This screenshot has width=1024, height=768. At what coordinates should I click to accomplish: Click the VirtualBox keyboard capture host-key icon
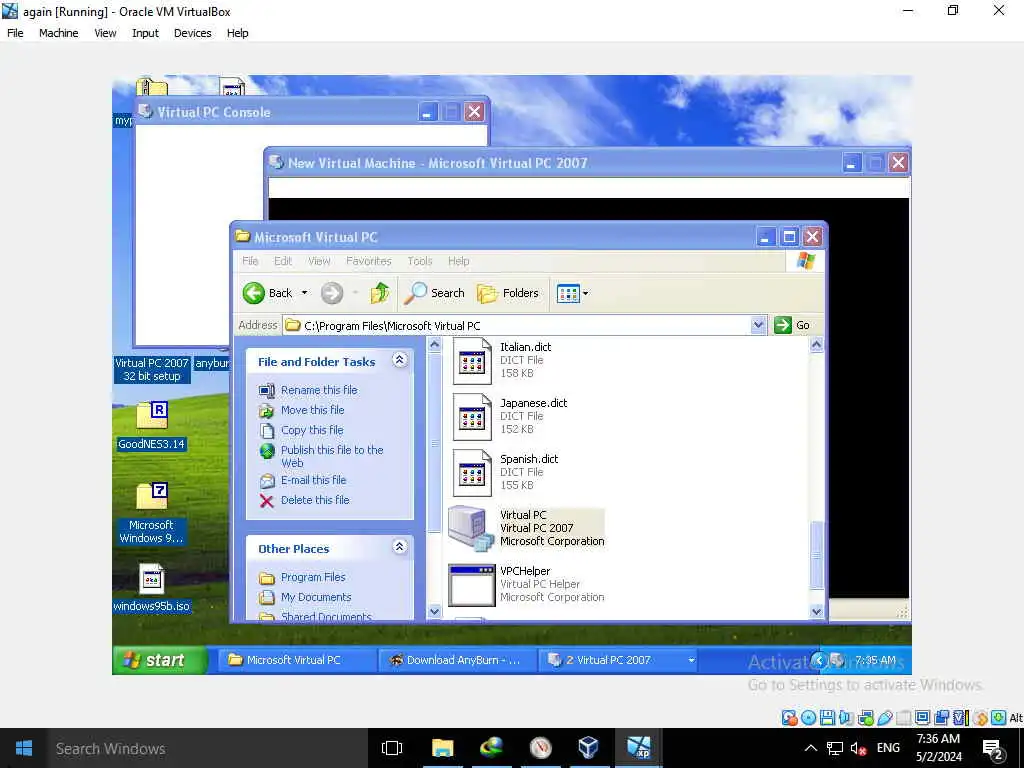(999, 718)
